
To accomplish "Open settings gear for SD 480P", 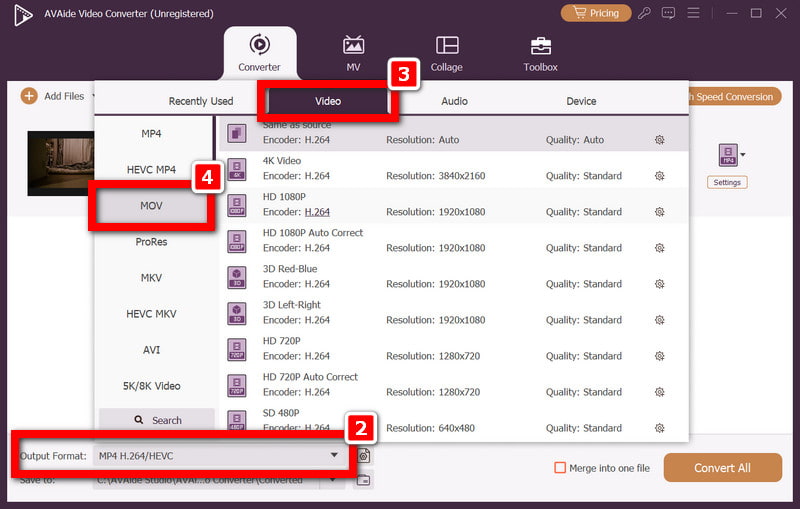I will [x=660, y=428].
